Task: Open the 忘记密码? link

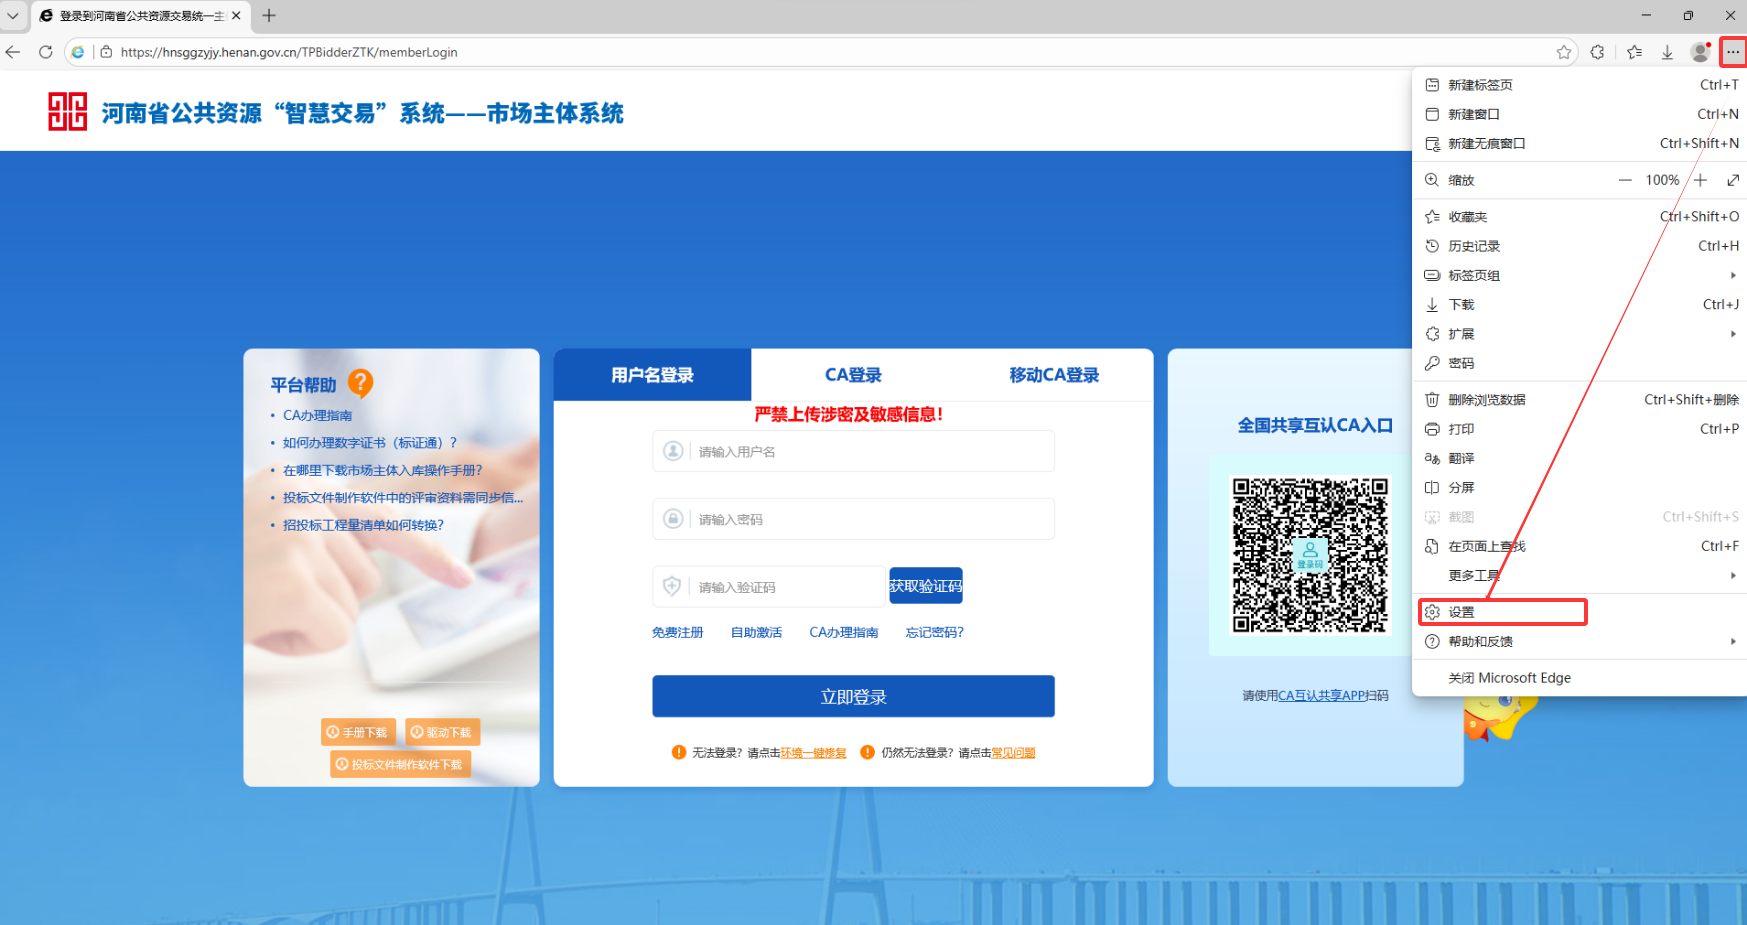Action: tap(934, 632)
